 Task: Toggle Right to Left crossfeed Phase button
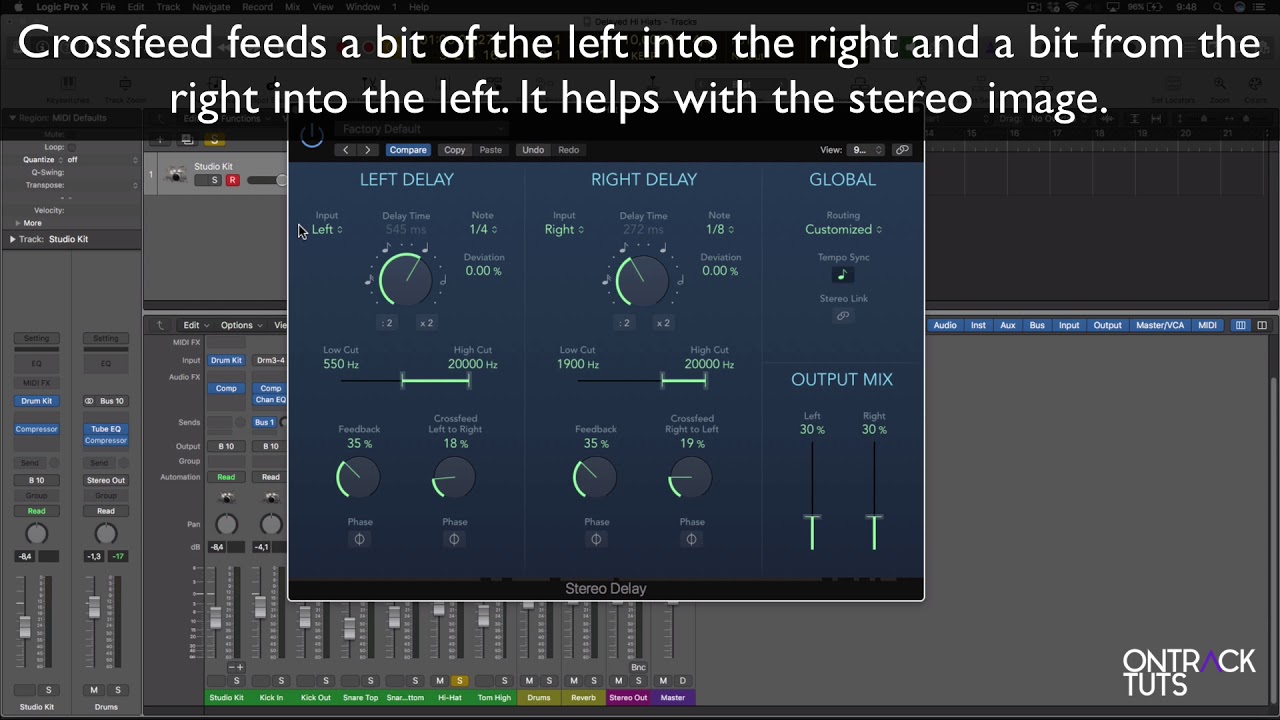click(x=691, y=539)
